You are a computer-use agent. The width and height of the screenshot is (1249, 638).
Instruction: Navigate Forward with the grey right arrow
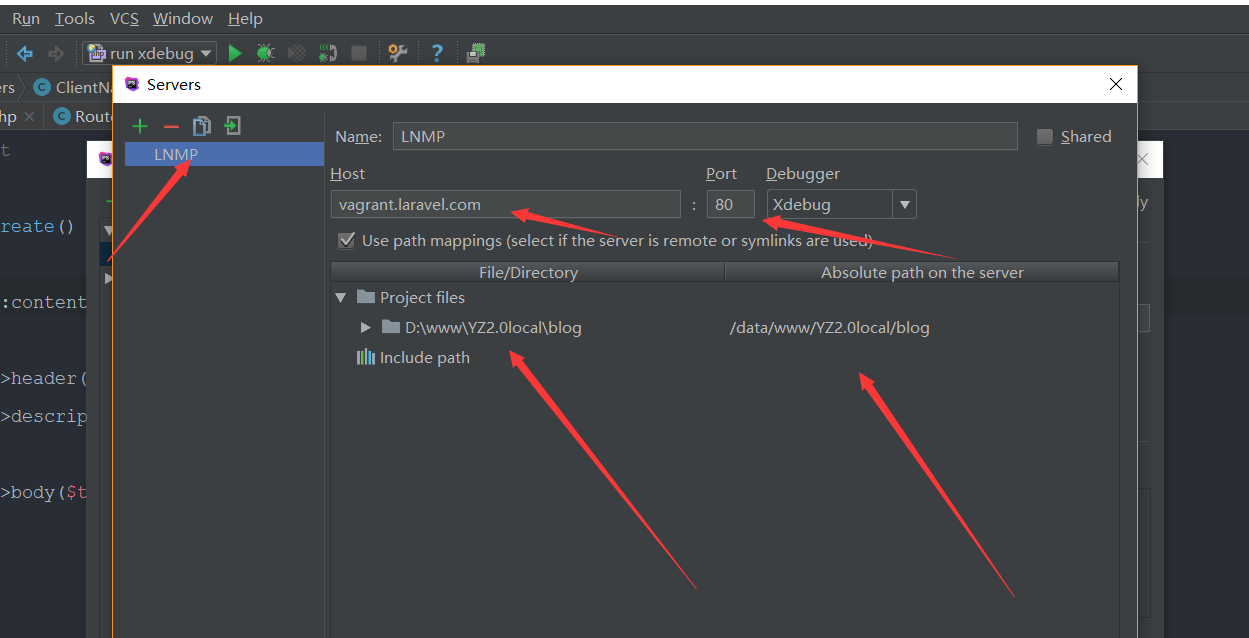(x=56, y=53)
